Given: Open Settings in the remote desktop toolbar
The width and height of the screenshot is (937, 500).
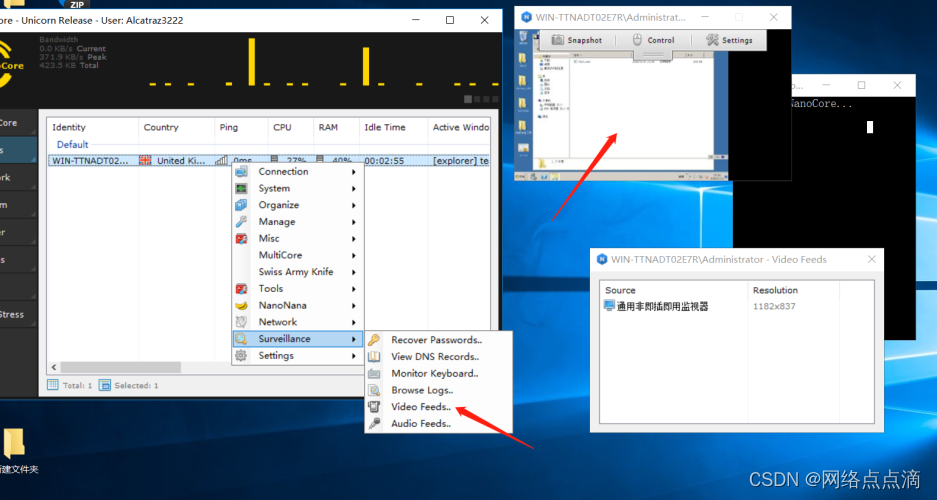Looking at the screenshot, I should 728,40.
